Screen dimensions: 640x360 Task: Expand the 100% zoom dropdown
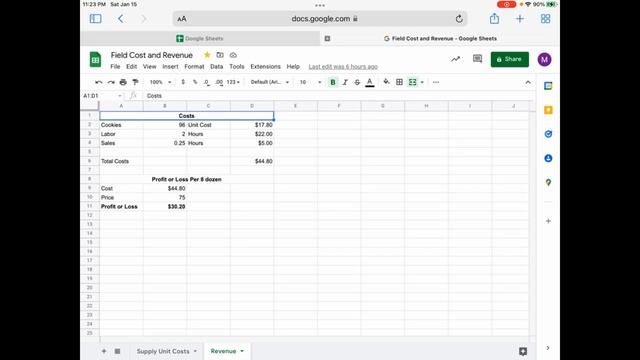click(160, 82)
